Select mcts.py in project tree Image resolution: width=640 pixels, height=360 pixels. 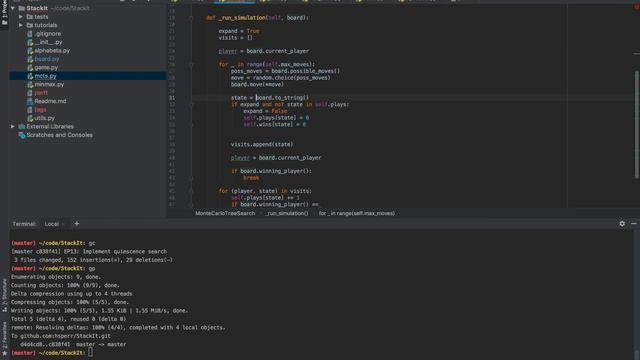(x=45, y=76)
